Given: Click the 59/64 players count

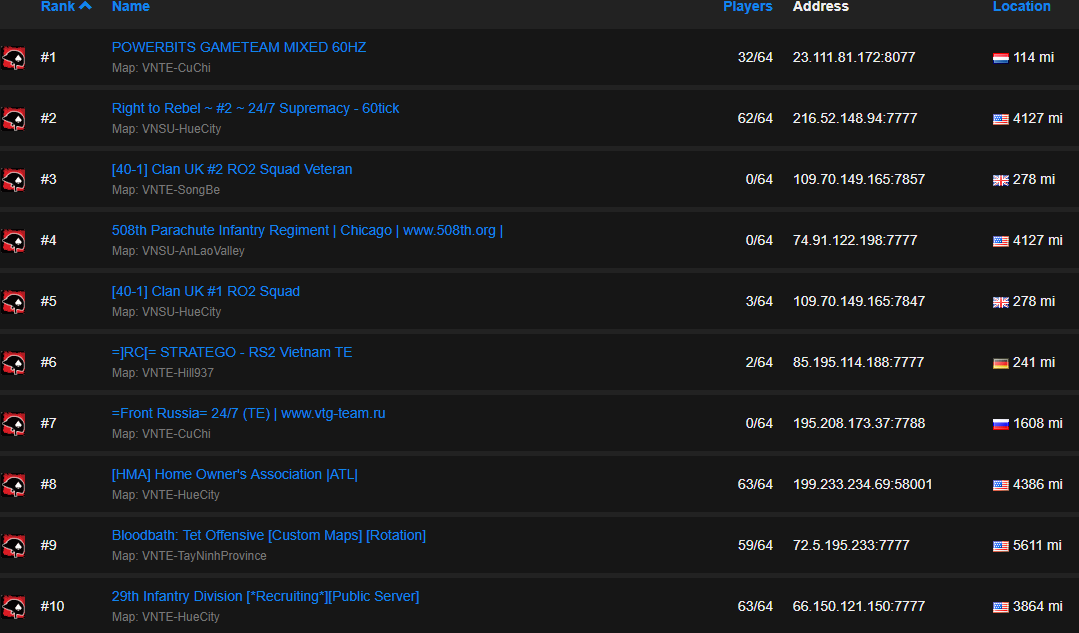Looking at the screenshot, I should (755, 546).
